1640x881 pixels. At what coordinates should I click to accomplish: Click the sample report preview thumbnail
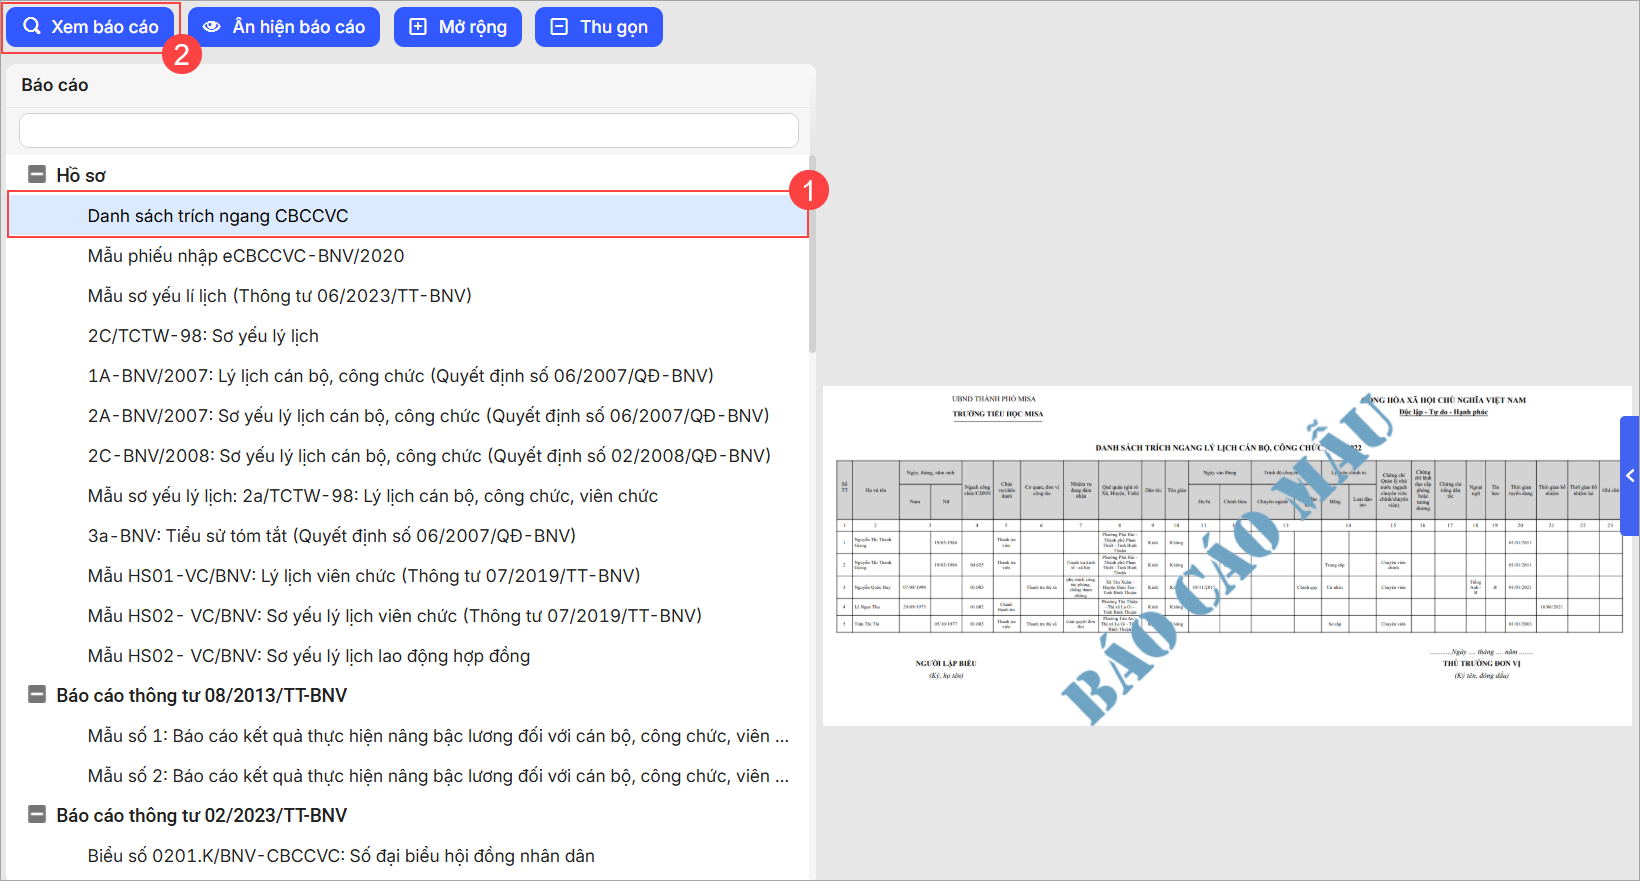(1226, 556)
